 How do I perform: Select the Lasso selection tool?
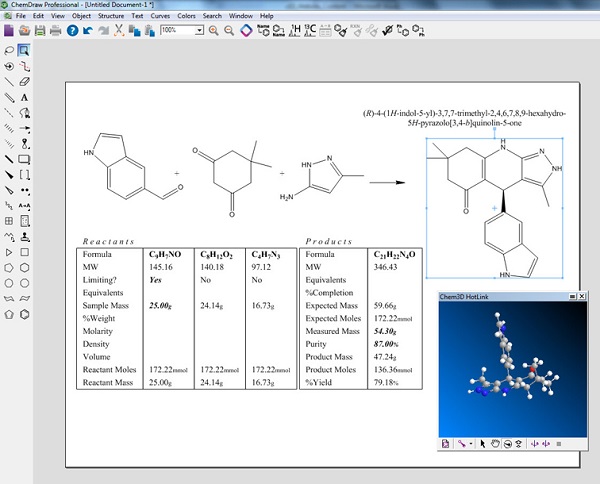point(9,49)
